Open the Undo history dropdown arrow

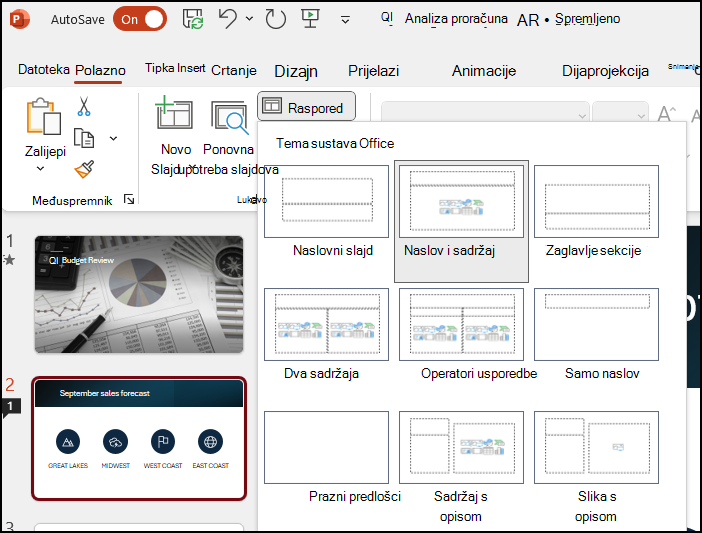(249, 19)
